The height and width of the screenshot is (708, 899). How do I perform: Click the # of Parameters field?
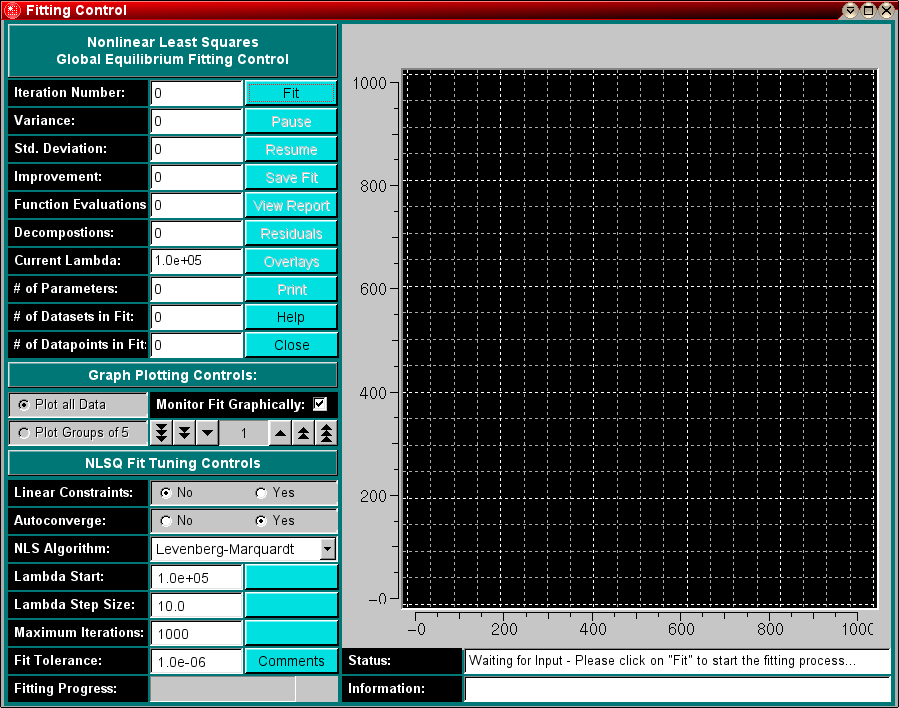click(x=197, y=289)
